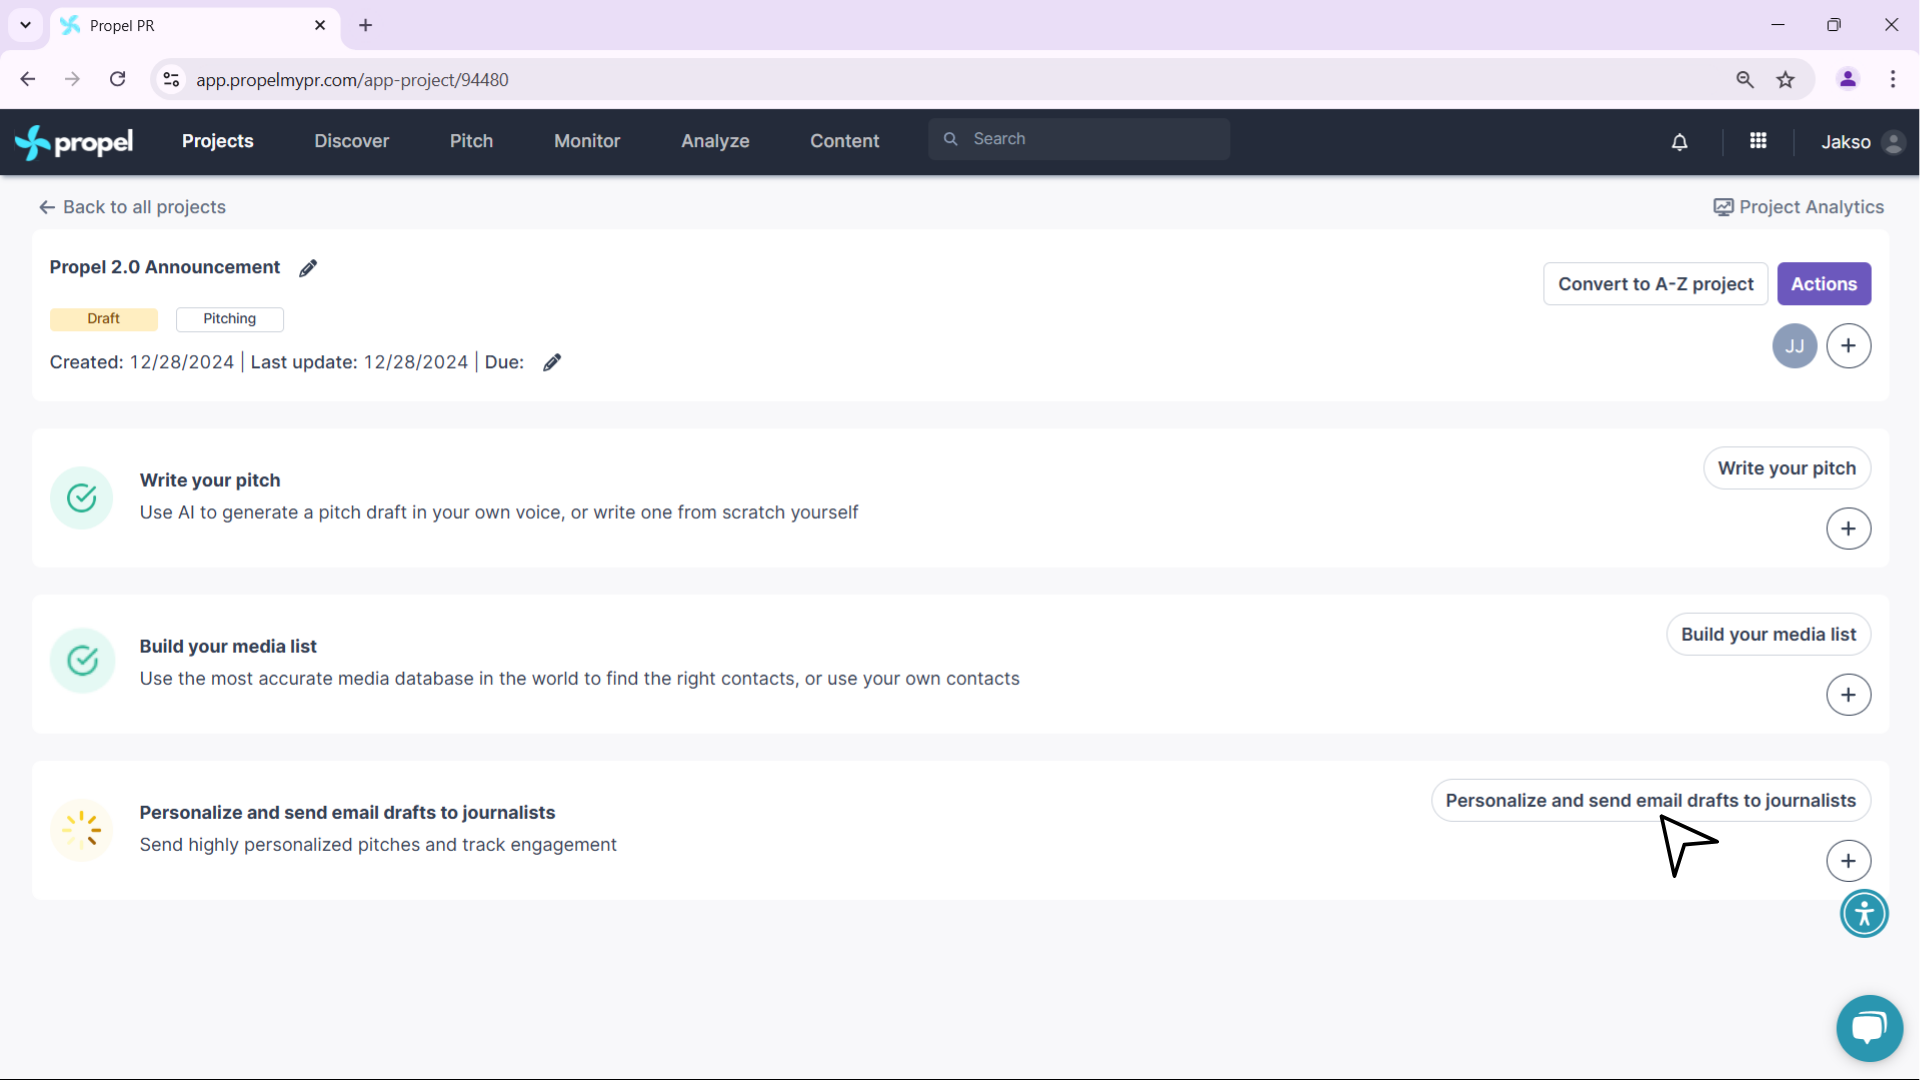
Task: Click the 'Use AI to generate a pitch draft' description
Action: [499, 512]
